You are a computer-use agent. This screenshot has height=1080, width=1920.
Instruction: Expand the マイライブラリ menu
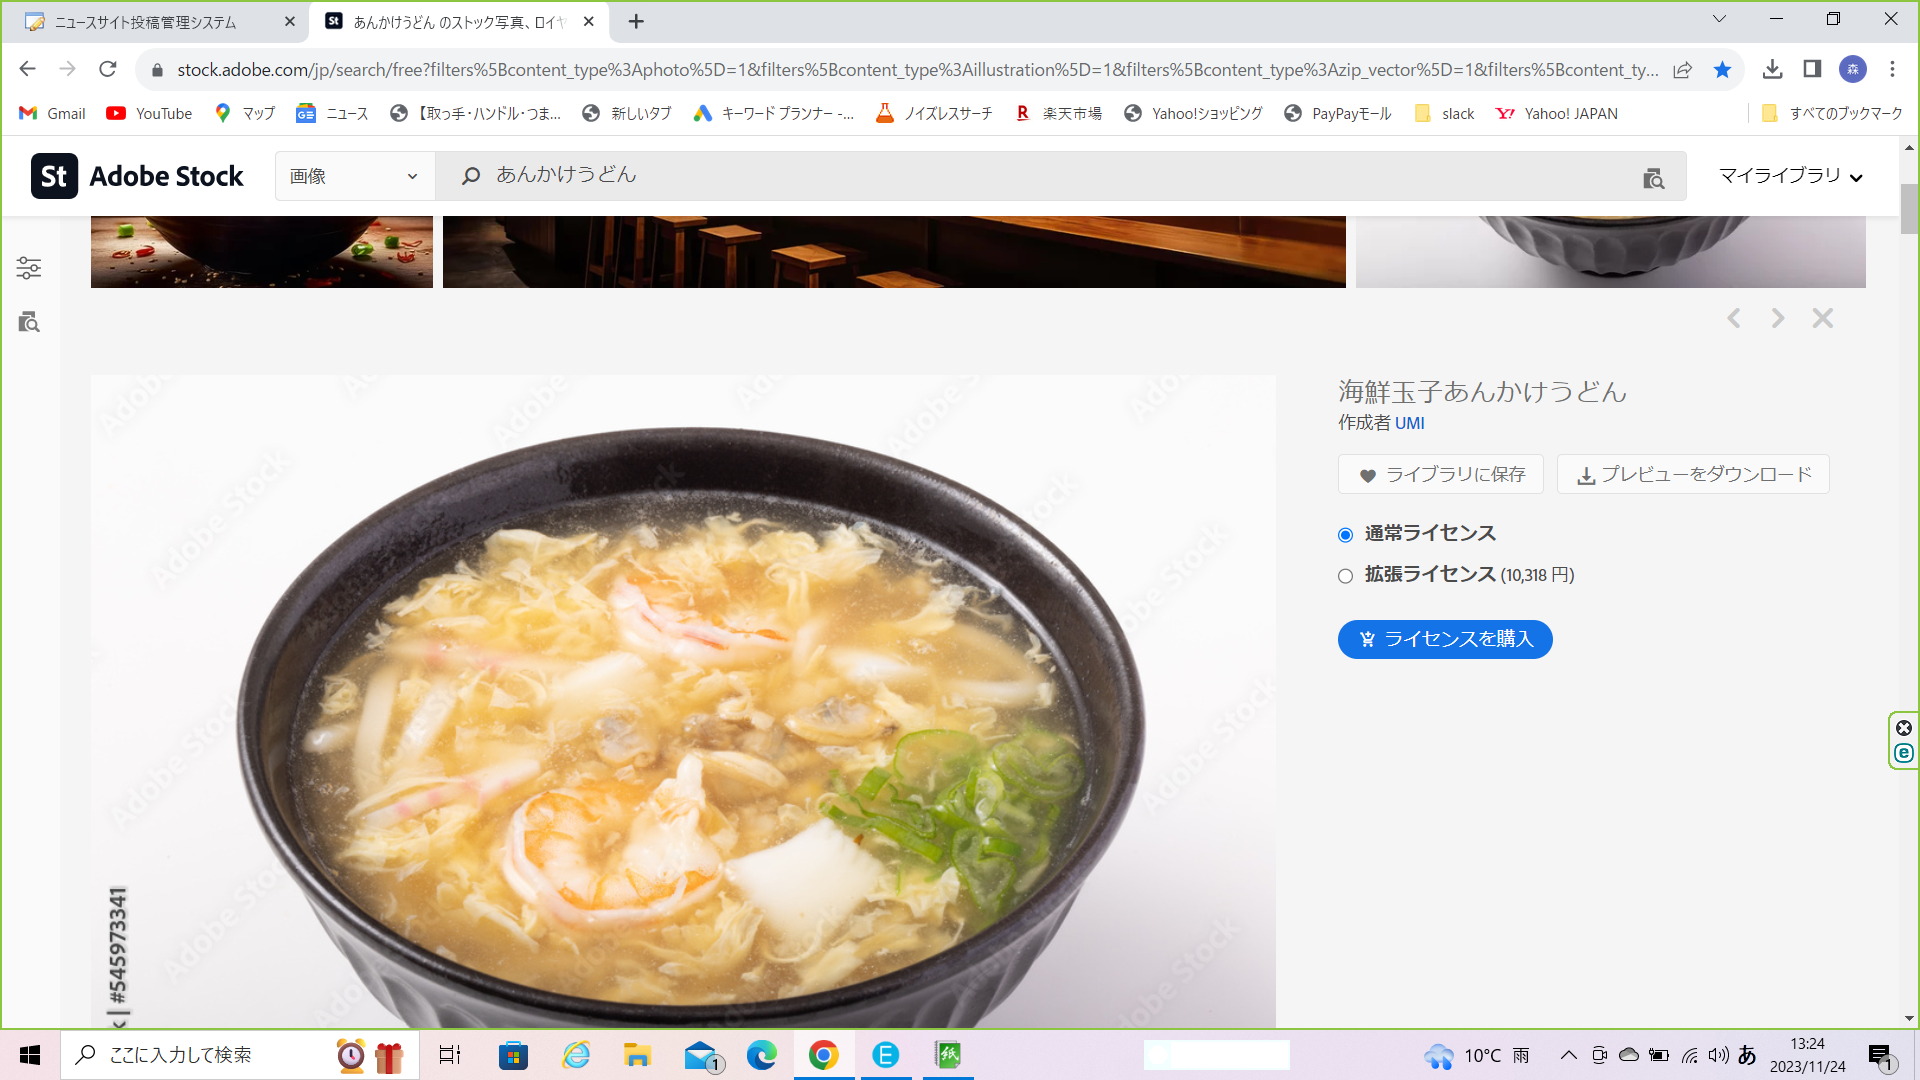pyautogui.click(x=1790, y=176)
